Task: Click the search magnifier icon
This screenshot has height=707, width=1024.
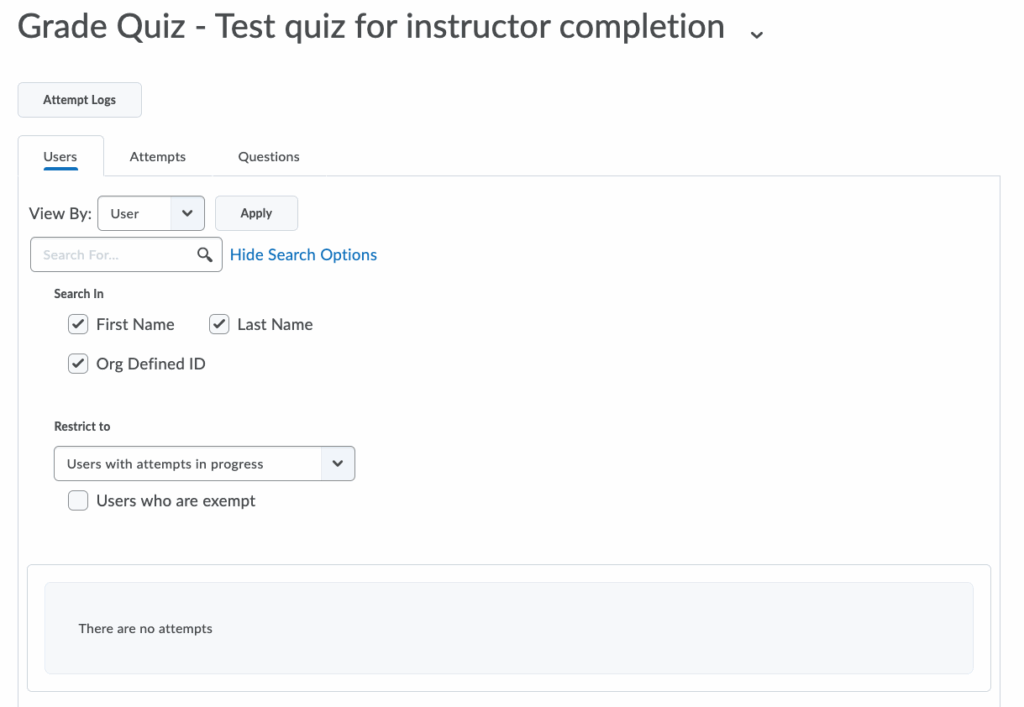Action: (x=205, y=255)
